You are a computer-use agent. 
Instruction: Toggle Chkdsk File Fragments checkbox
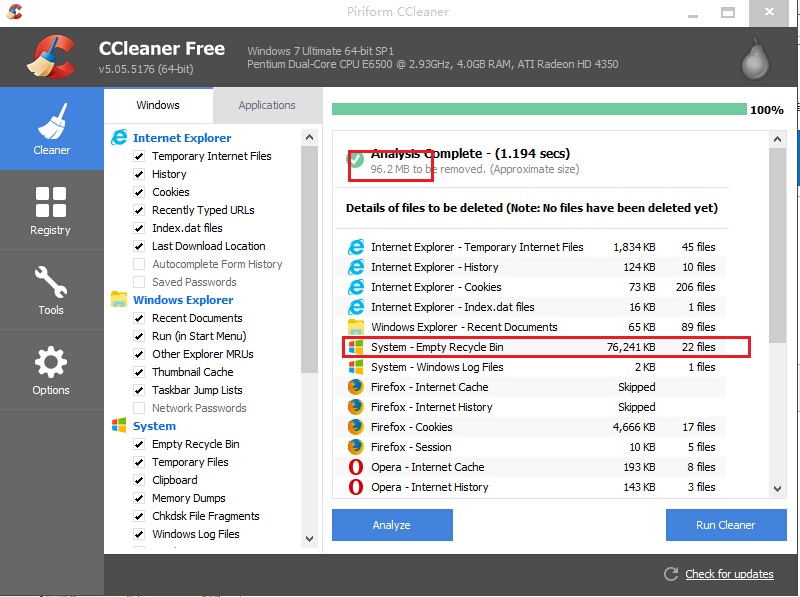pos(139,516)
